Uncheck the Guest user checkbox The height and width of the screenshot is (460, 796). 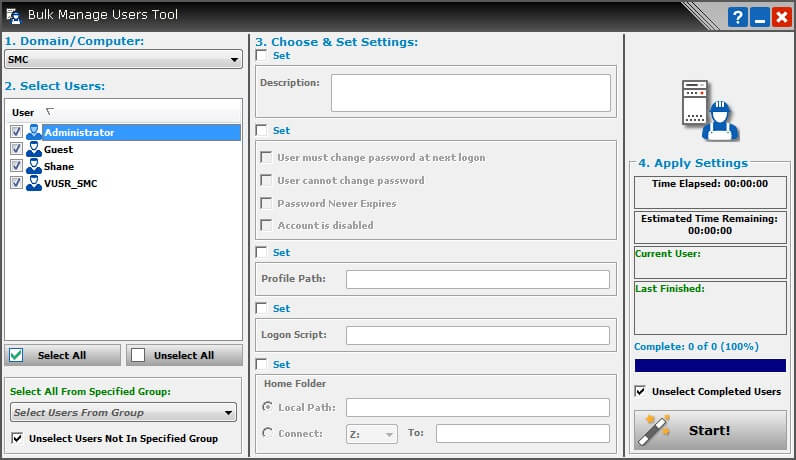tap(16, 149)
